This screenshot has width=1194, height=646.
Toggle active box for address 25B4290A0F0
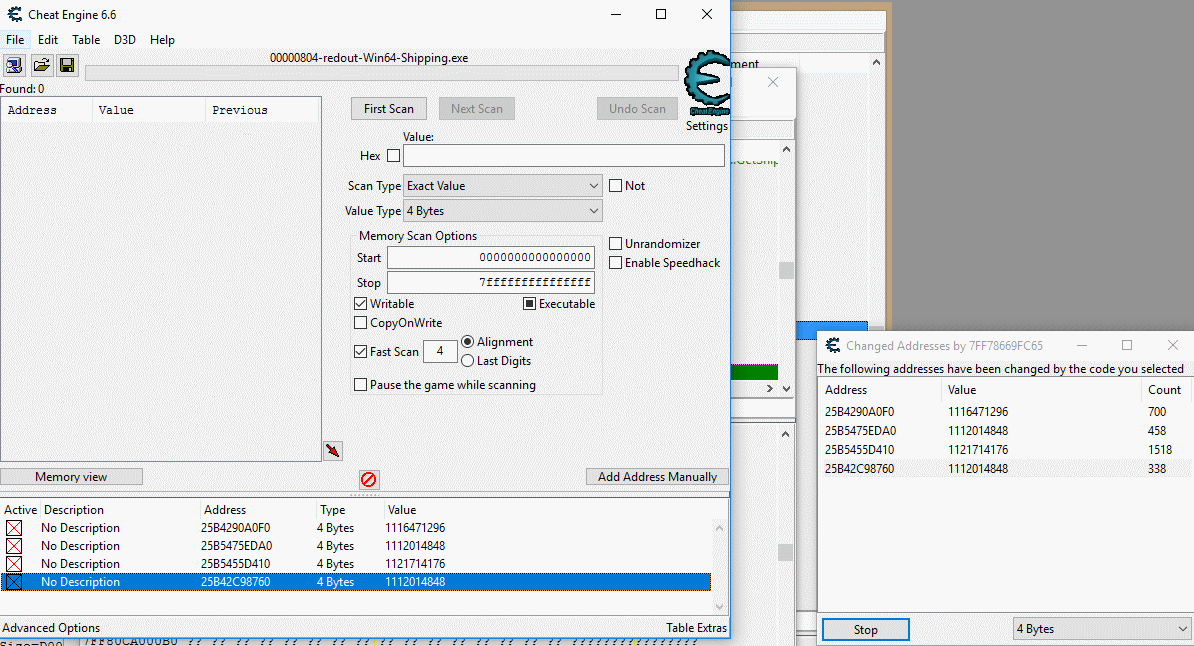14,528
